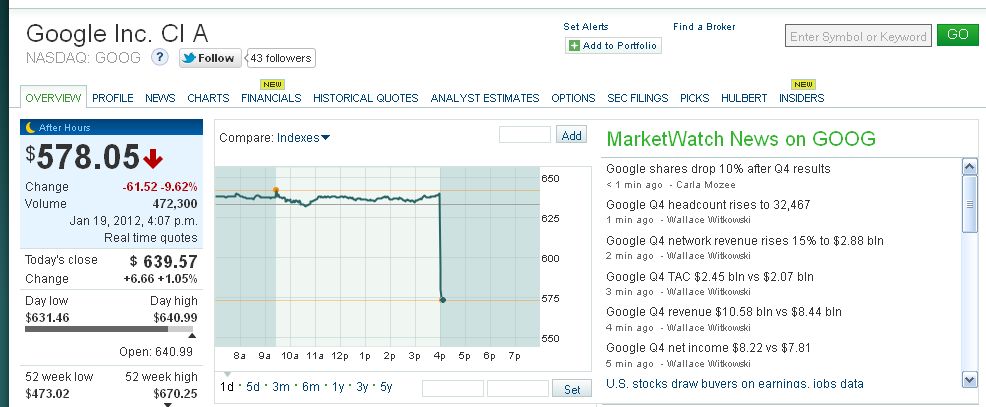The width and height of the screenshot is (986, 407).
Task: Expand the Compare Indexes dropdown
Action: [x=304, y=137]
